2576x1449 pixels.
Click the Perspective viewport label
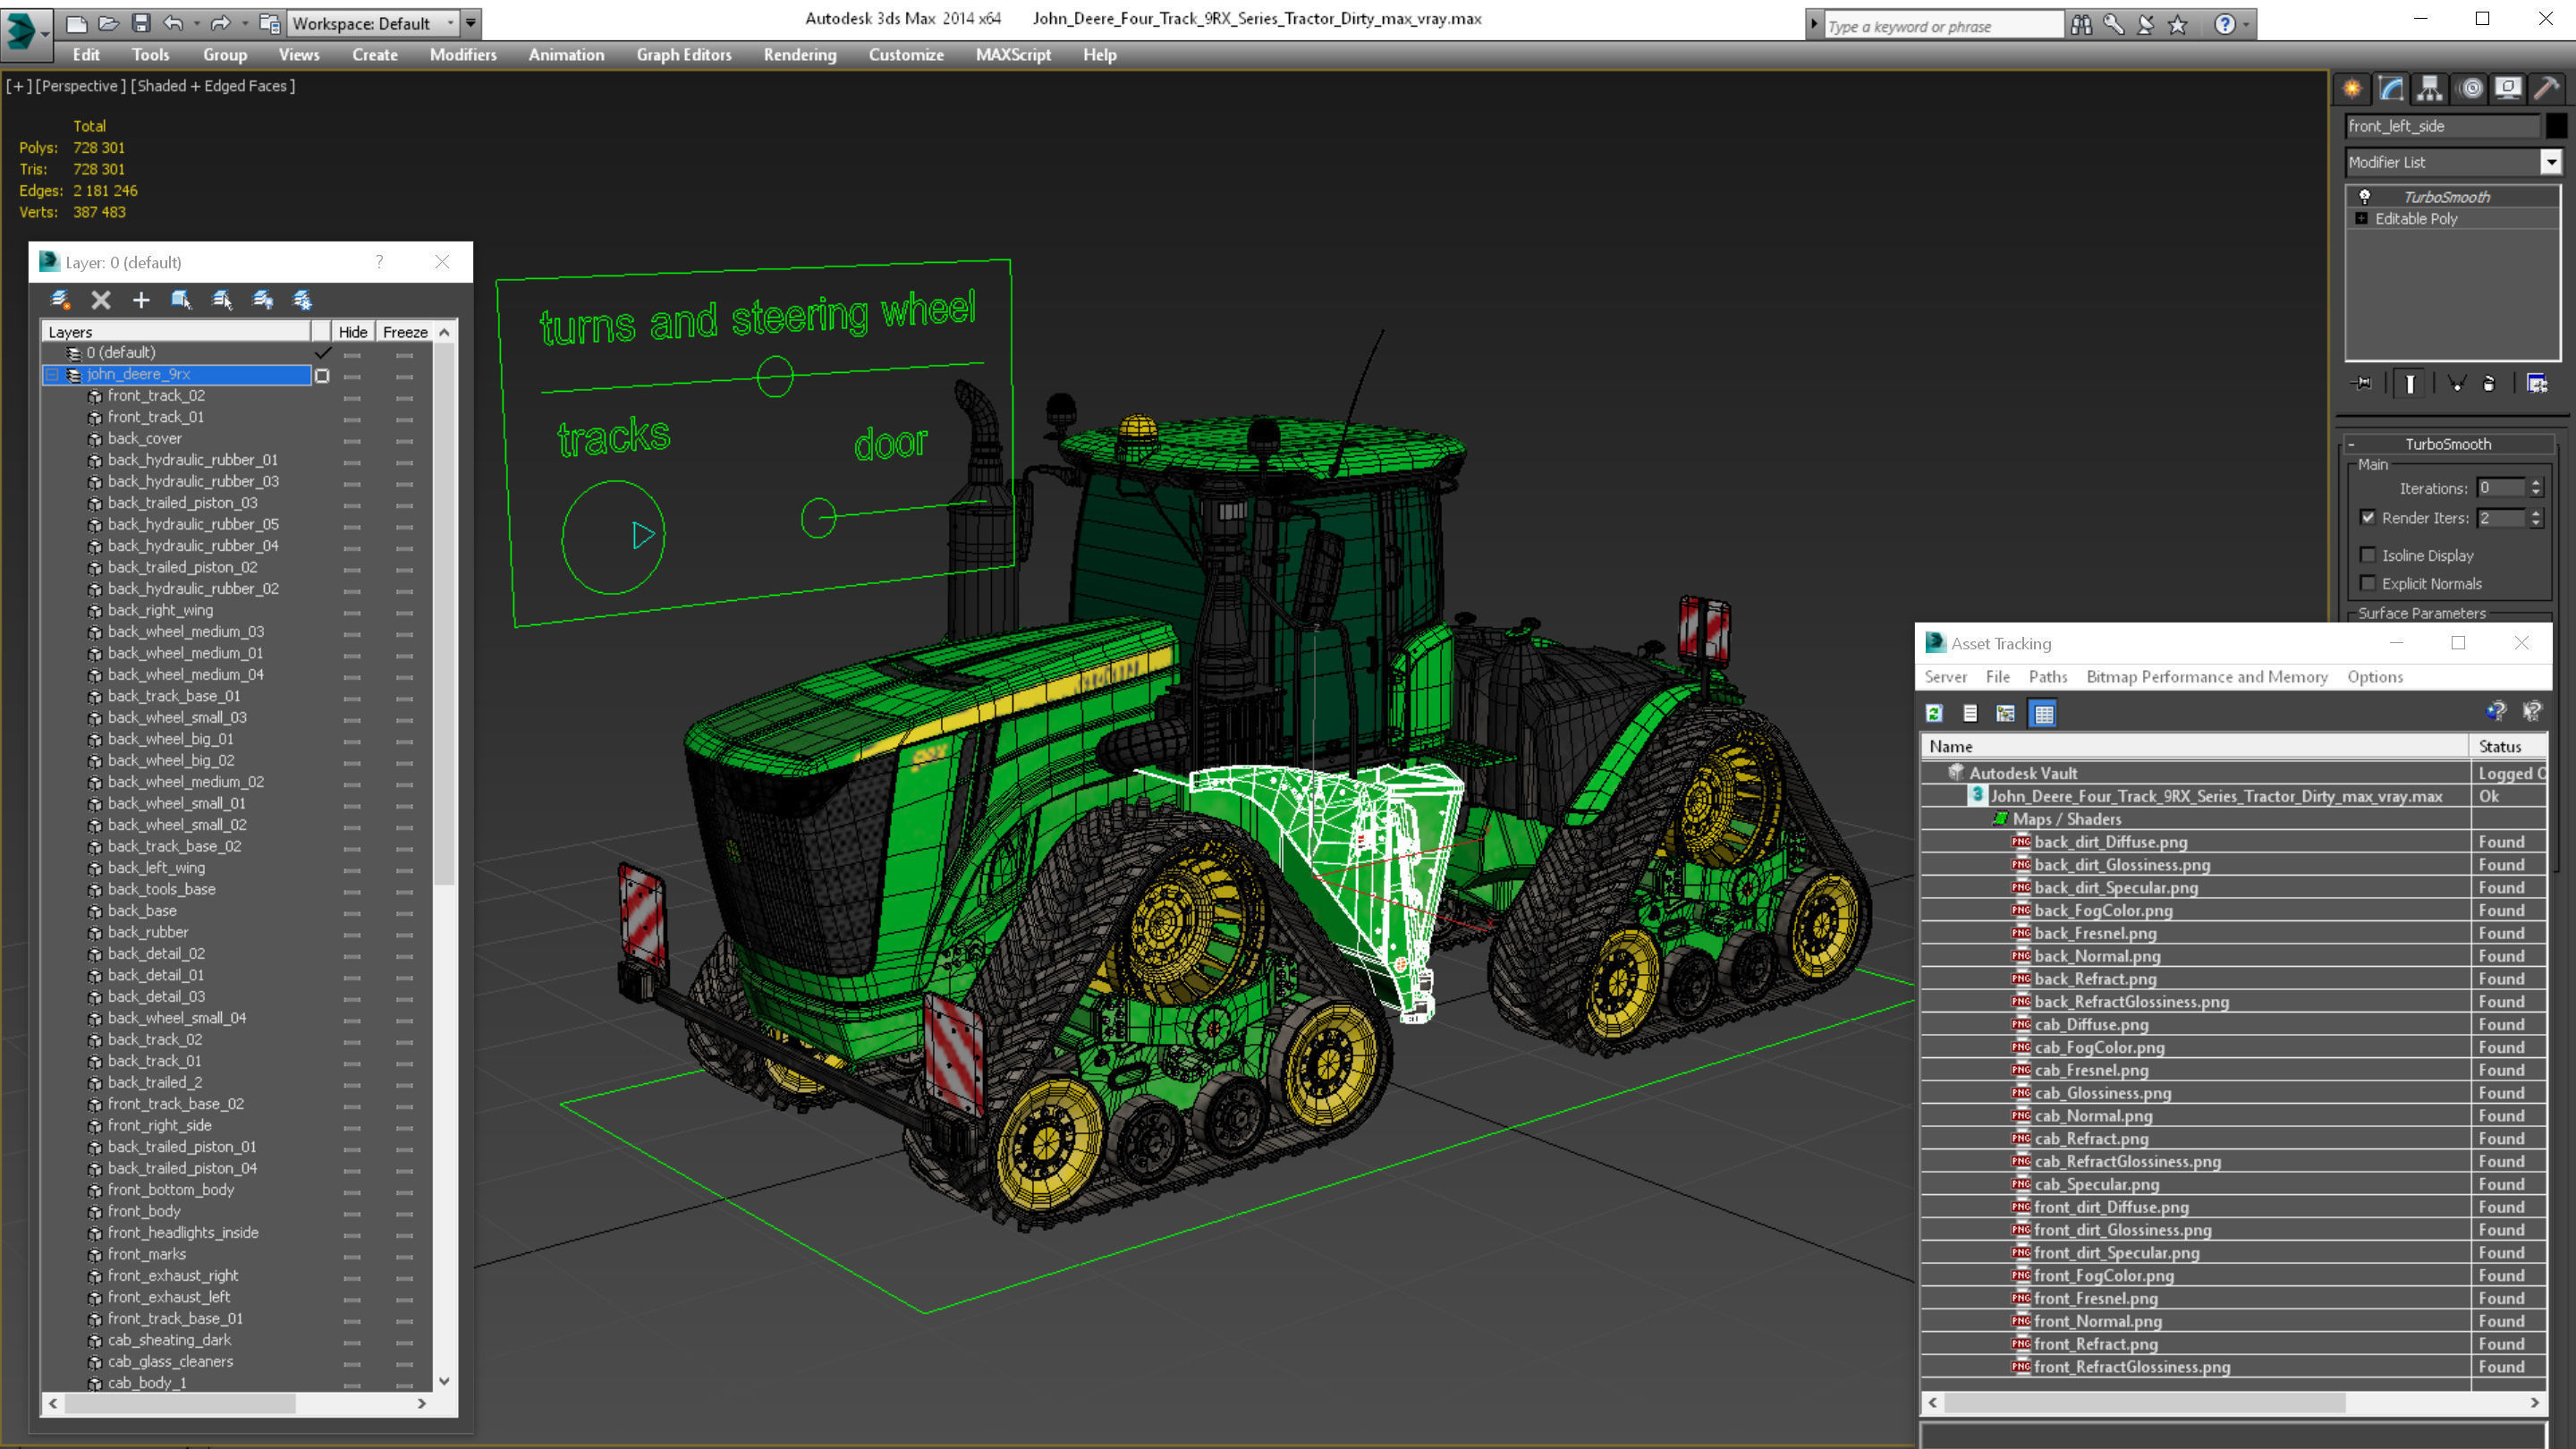click(x=80, y=86)
